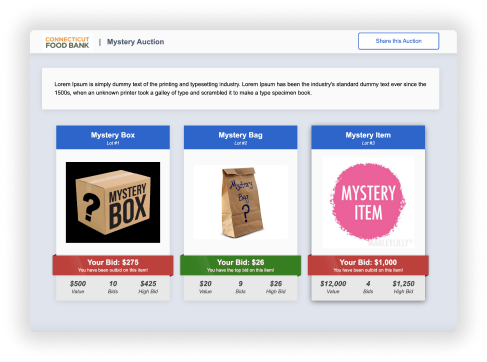Click the Mystery Box cardboard box image

(x=113, y=202)
